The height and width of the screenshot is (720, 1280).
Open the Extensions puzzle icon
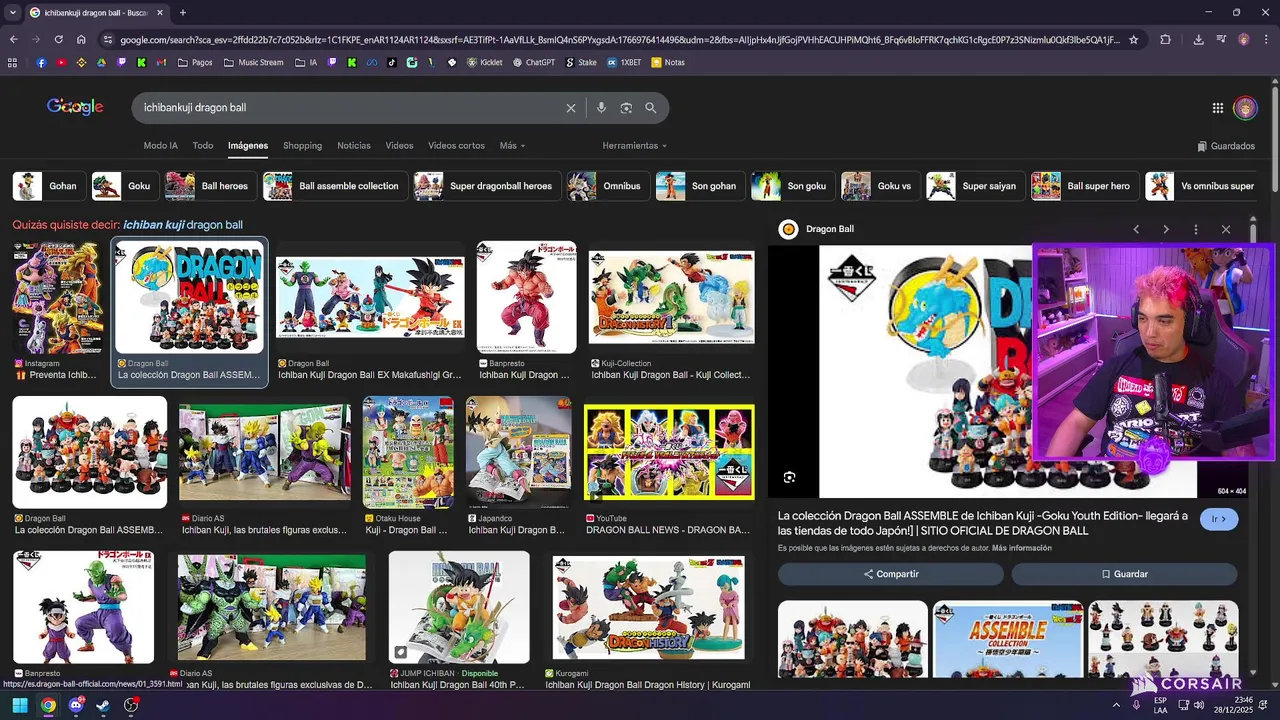[1165, 40]
